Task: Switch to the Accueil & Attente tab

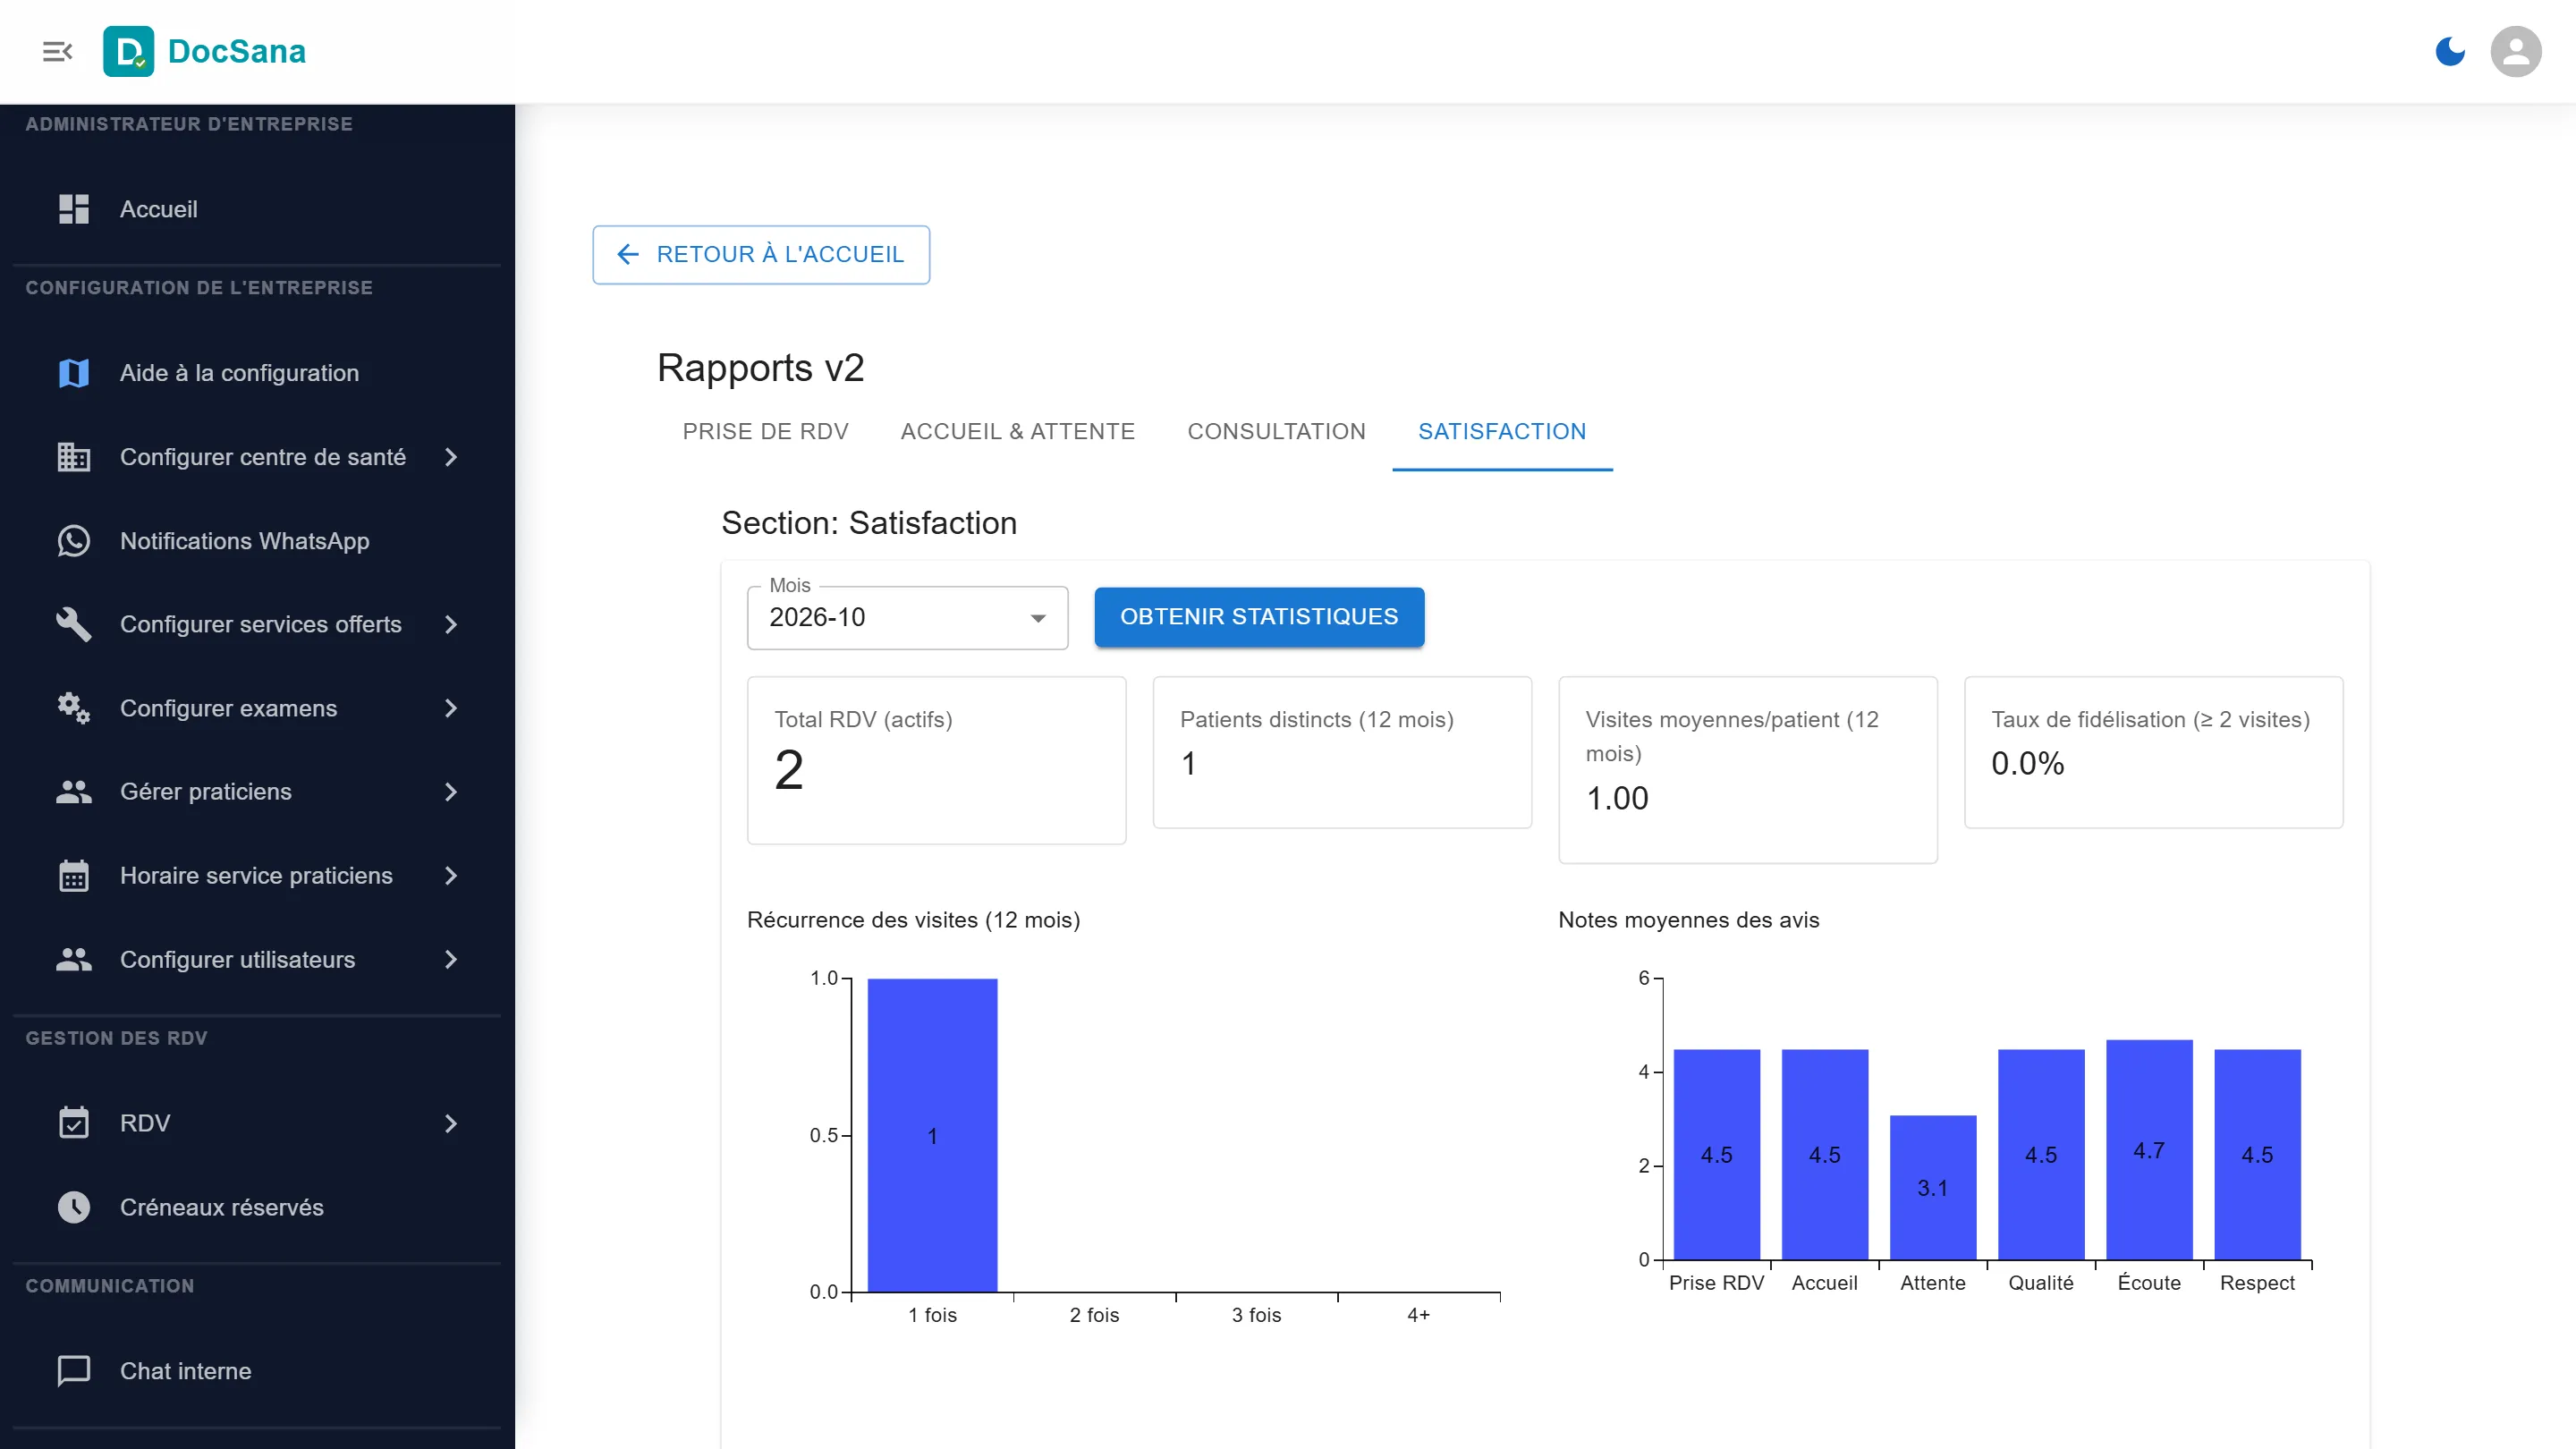Action: pos(1017,431)
